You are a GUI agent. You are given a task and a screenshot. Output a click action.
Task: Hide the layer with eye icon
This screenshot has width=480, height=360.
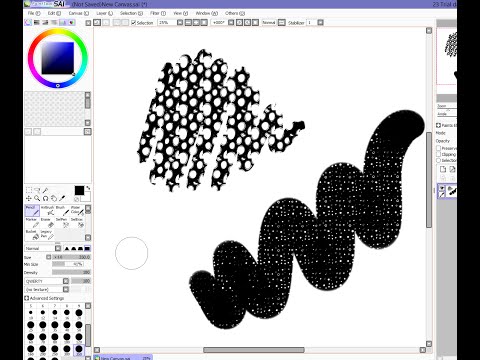pos(442,189)
